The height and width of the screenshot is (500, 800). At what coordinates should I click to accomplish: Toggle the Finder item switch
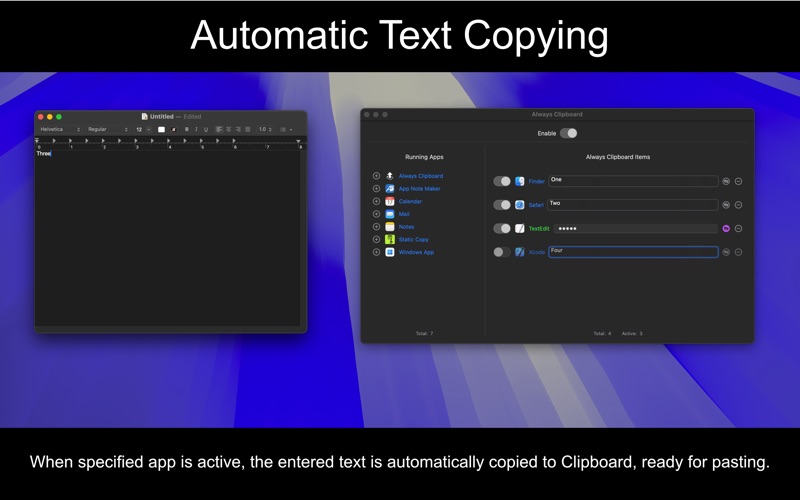pyautogui.click(x=502, y=181)
